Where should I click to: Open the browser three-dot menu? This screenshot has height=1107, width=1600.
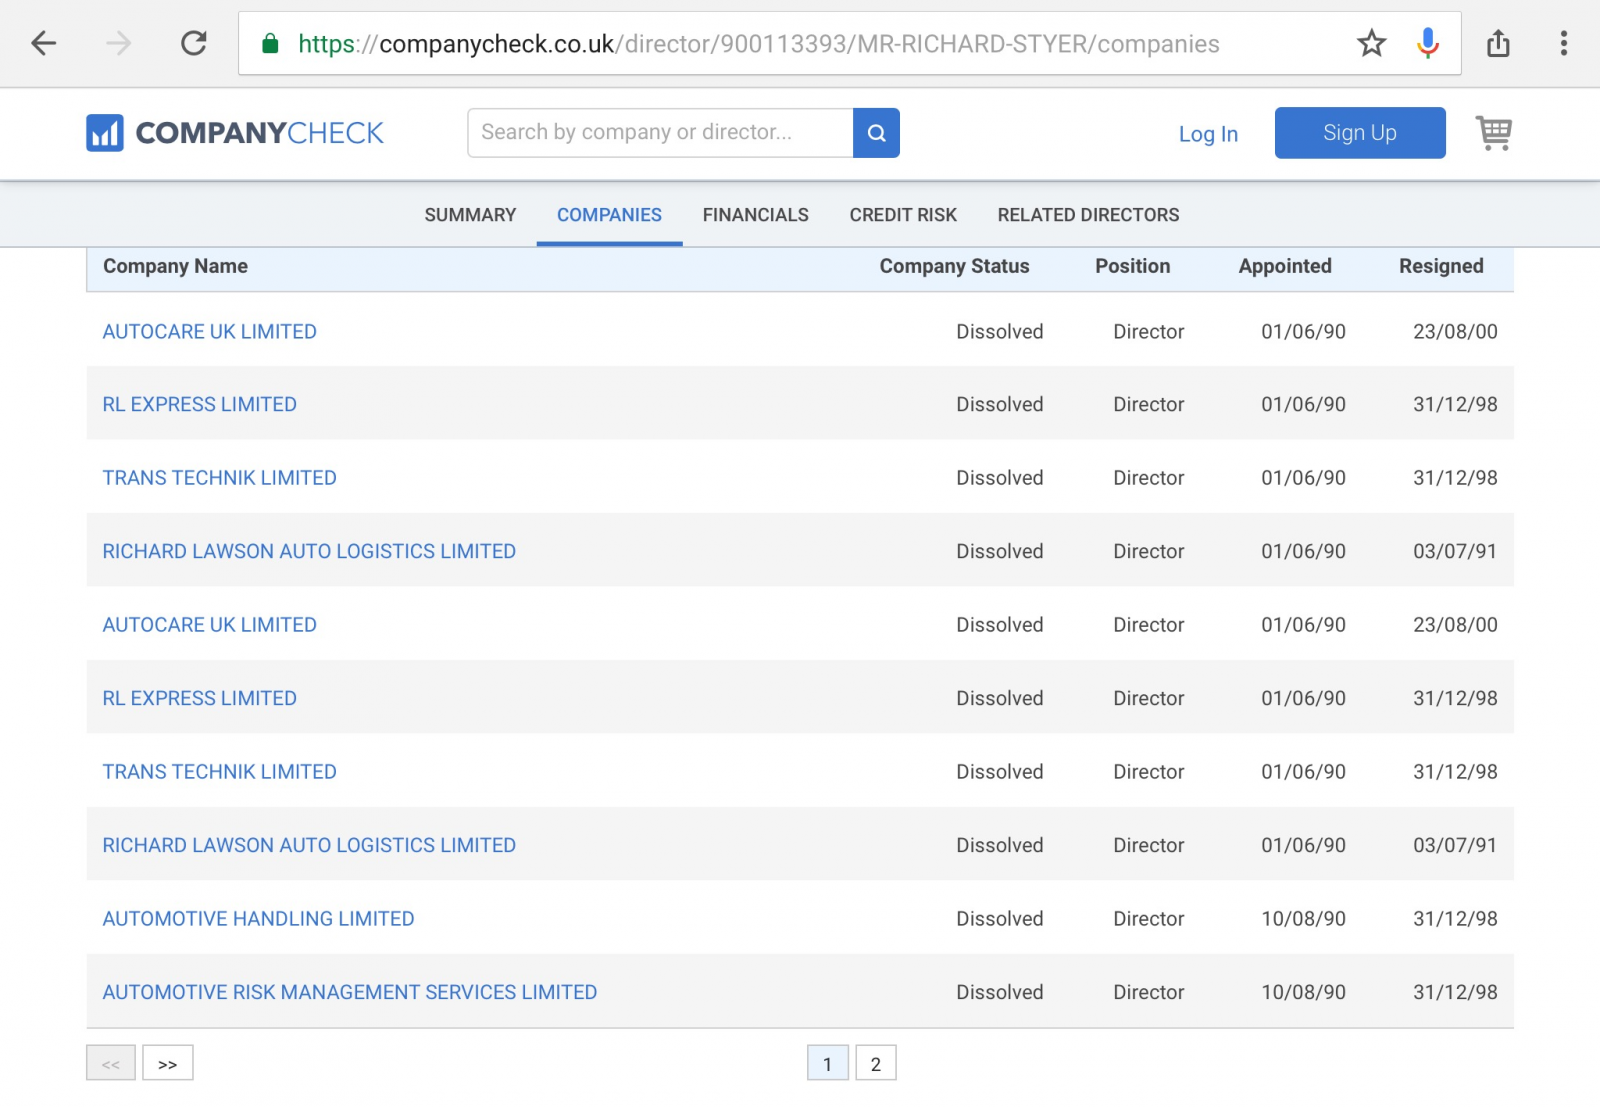click(1564, 43)
